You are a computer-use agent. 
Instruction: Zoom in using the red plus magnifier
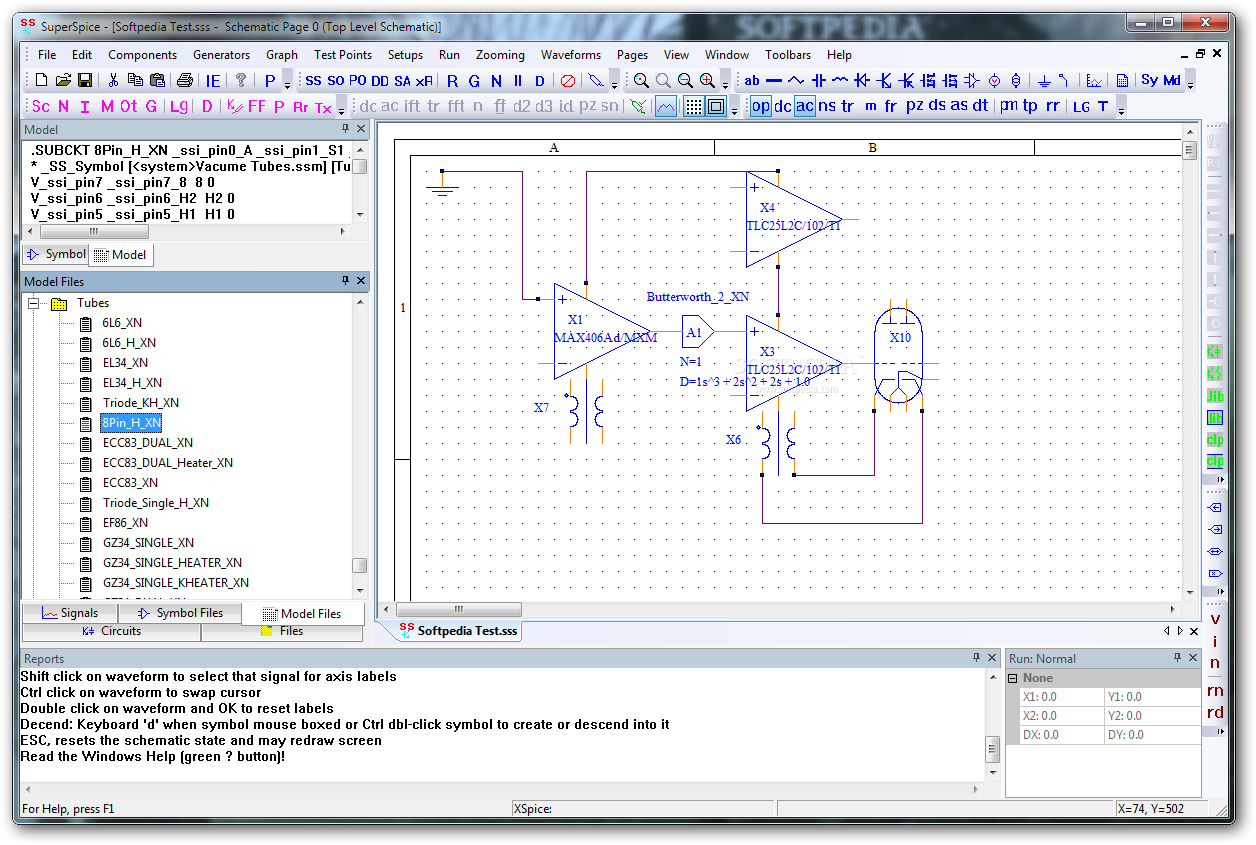click(x=707, y=80)
